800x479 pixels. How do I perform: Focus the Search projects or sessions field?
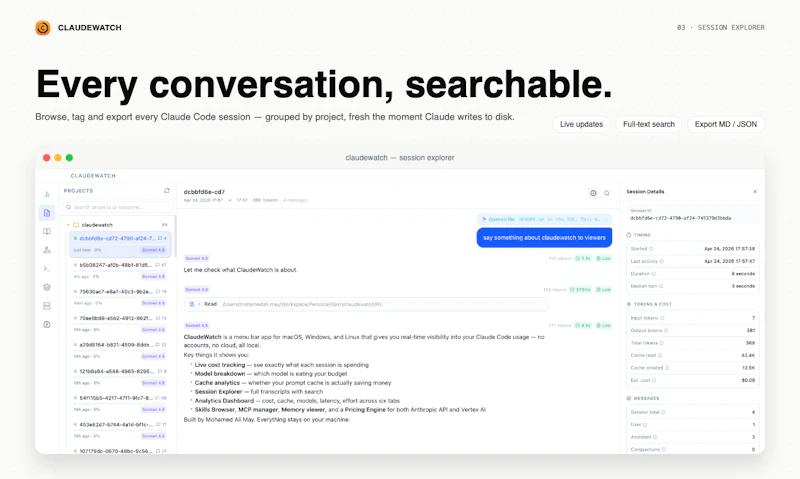pyautogui.click(x=118, y=207)
